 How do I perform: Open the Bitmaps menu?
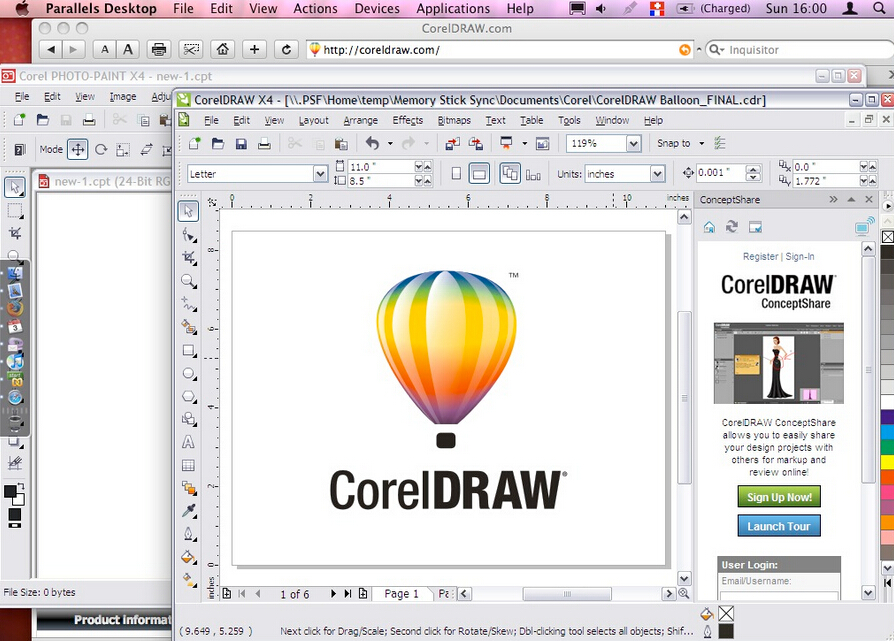[x=454, y=120]
